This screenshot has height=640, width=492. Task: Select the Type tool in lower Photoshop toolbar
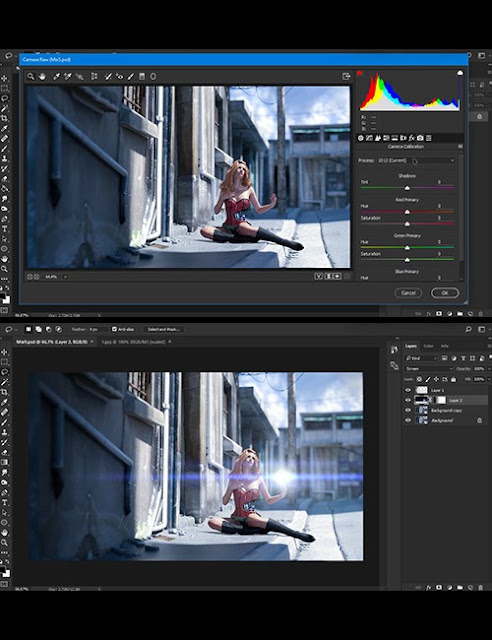tap(4, 502)
